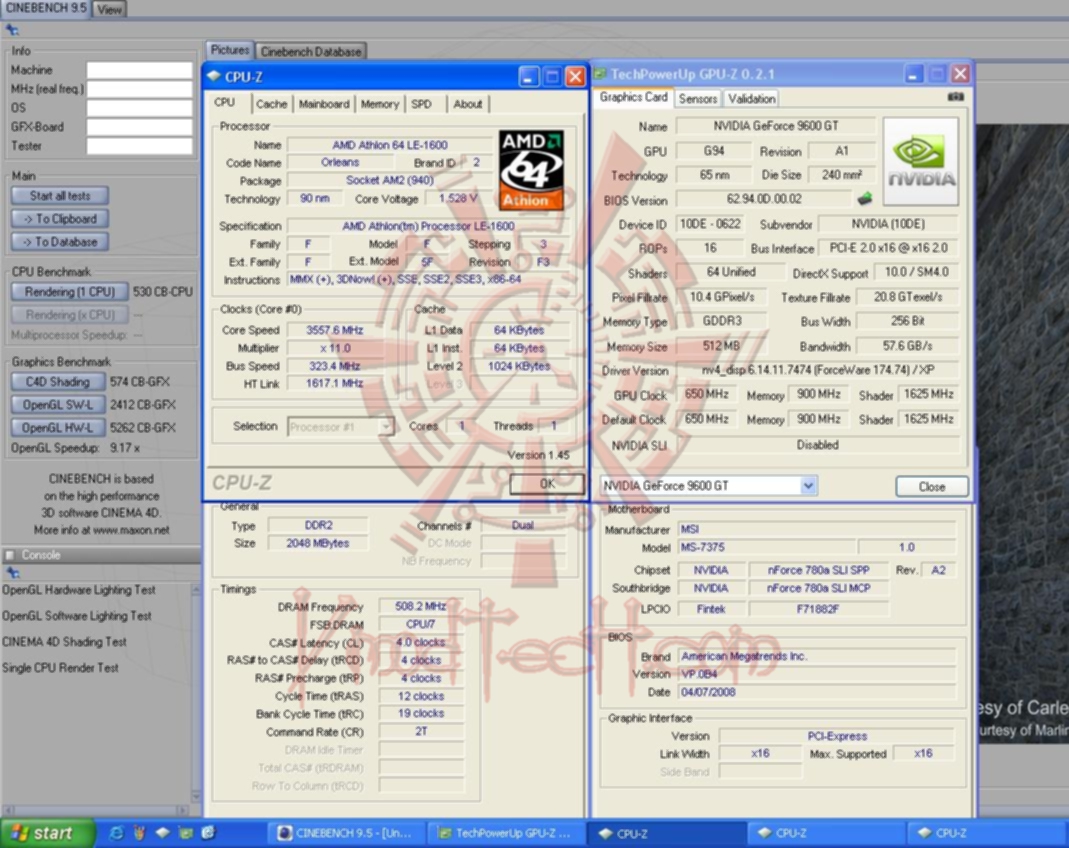Select 'OpenGL Hardware Lighting Test' console entry
Screen dimensions: 1069x848
(79, 590)
